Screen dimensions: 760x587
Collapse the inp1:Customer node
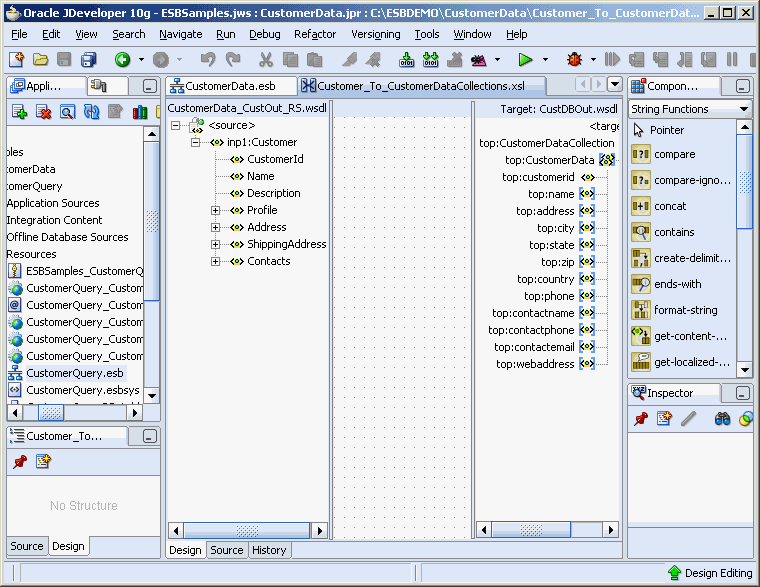195,143
